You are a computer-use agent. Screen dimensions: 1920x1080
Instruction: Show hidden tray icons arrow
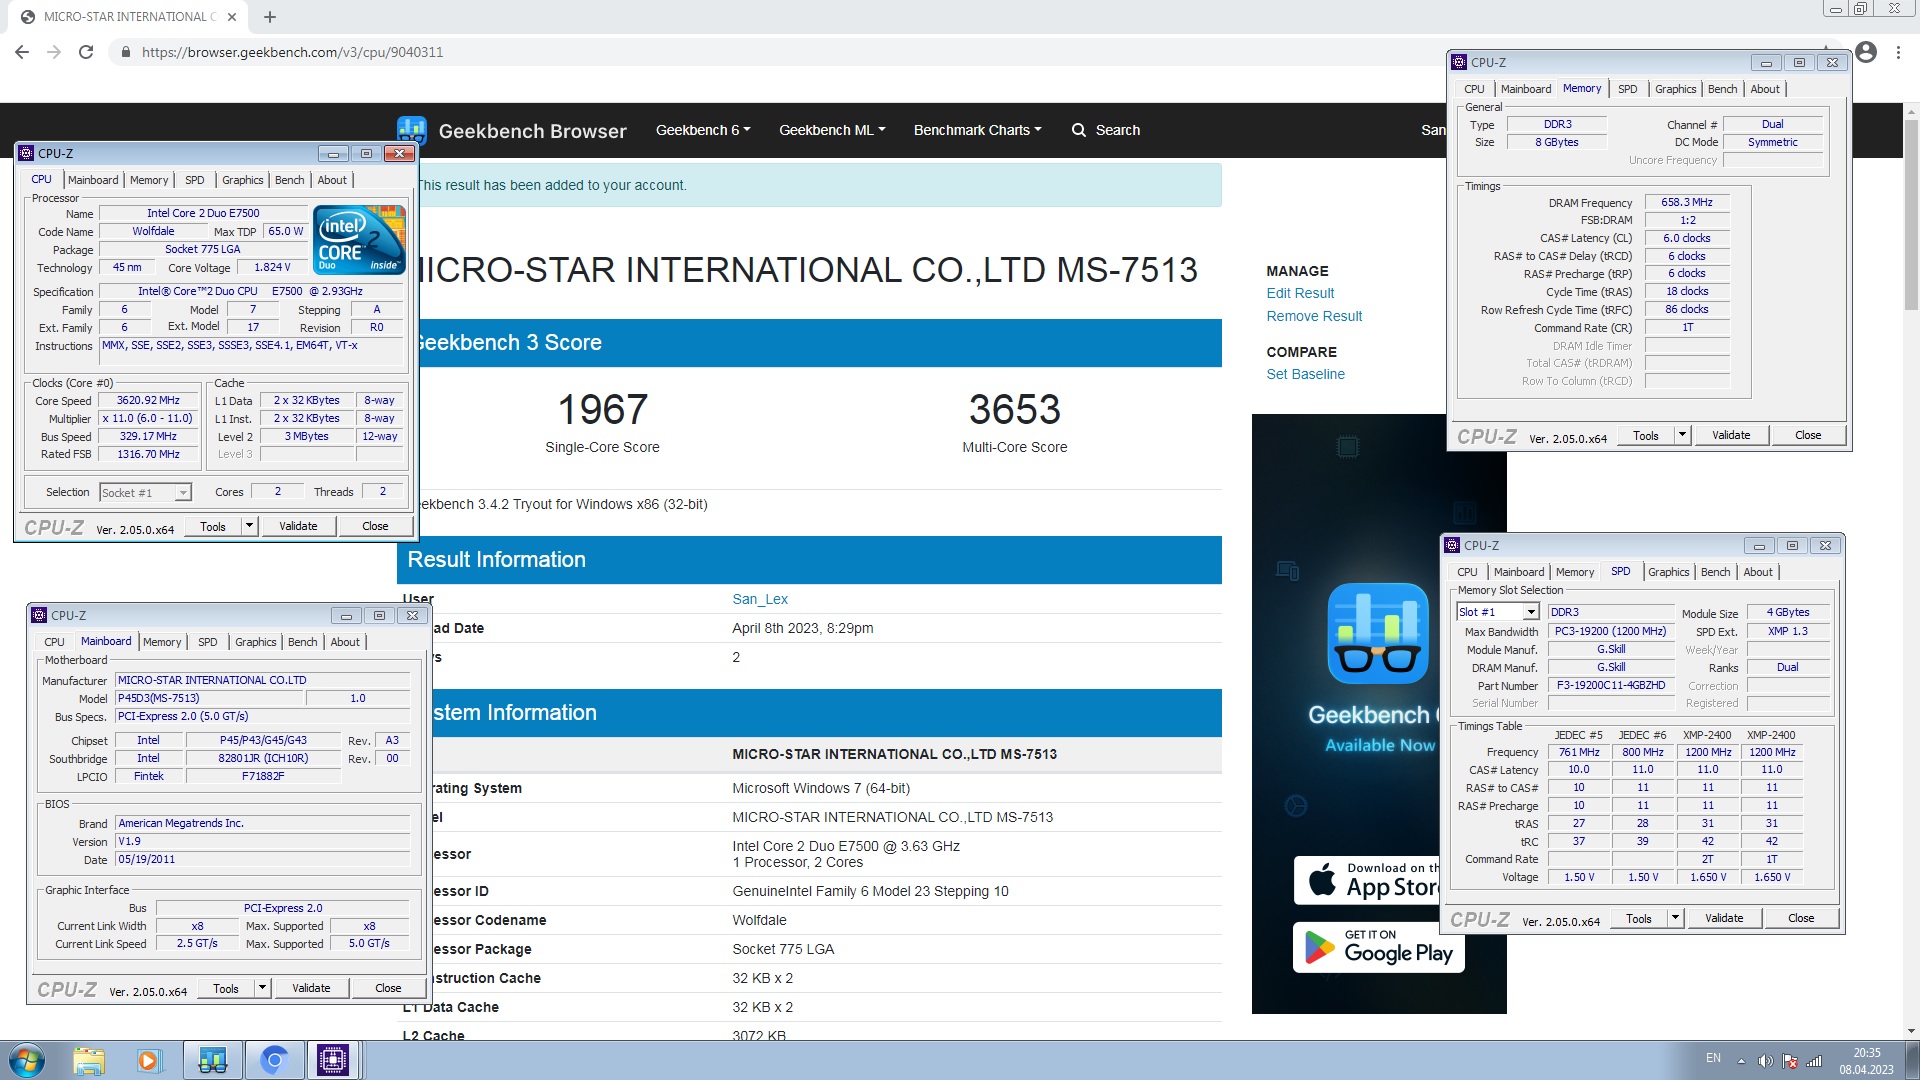1741,1061
